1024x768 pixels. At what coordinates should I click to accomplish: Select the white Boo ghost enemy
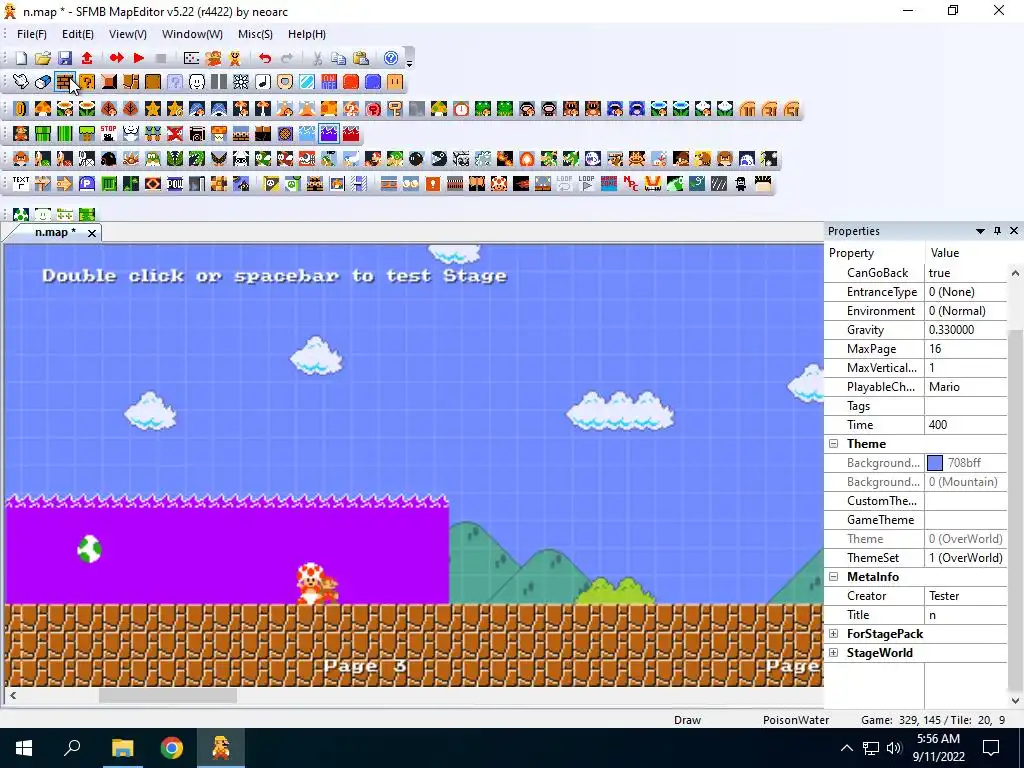pyautogui.click(x=592, y=159)
